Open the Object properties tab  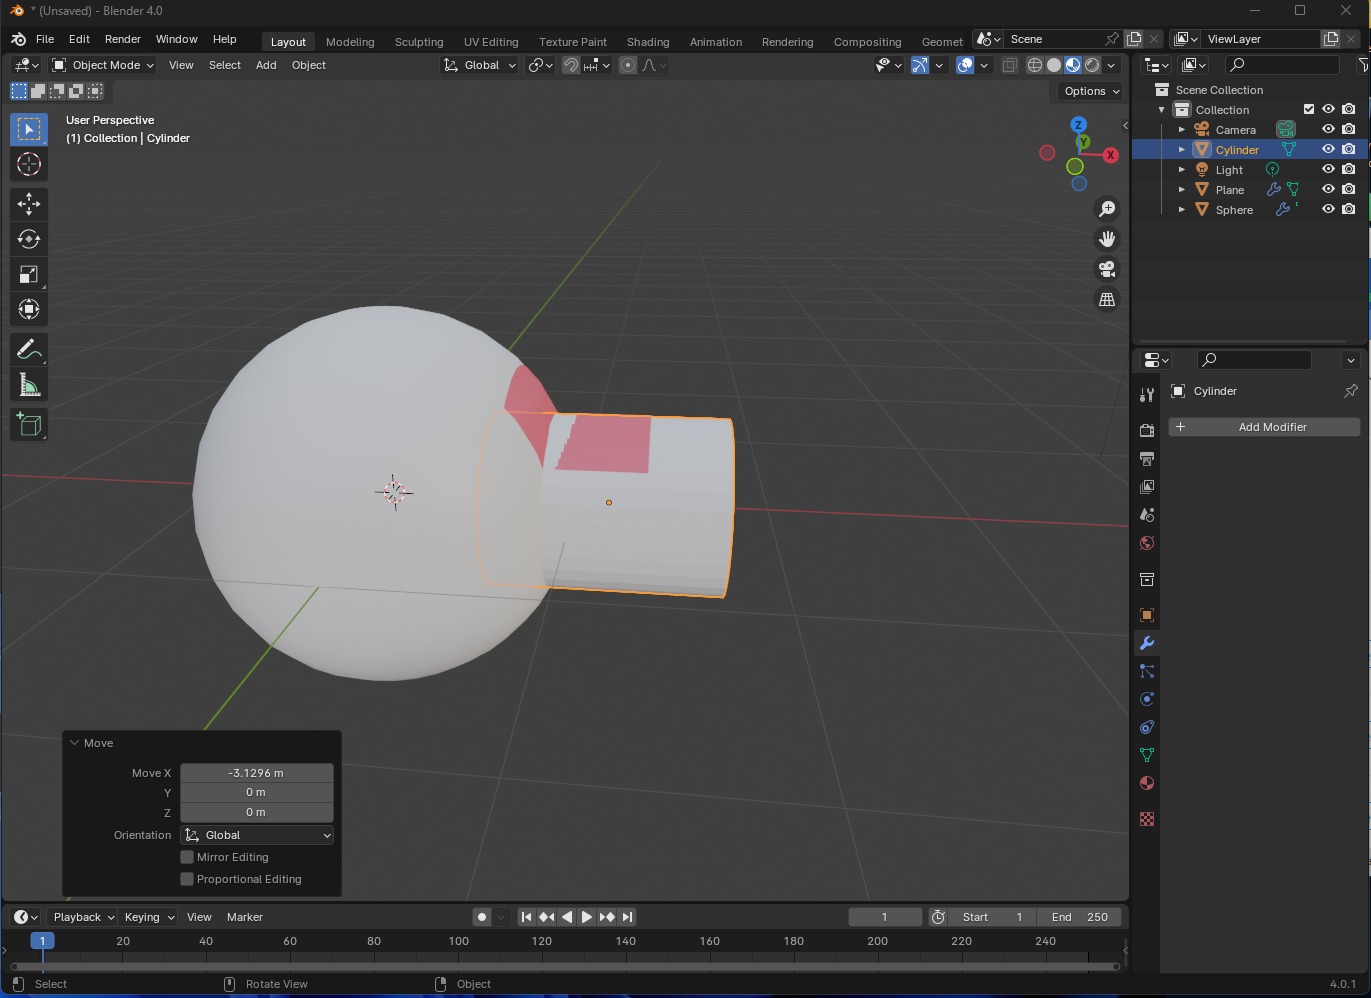point(1147,615)
